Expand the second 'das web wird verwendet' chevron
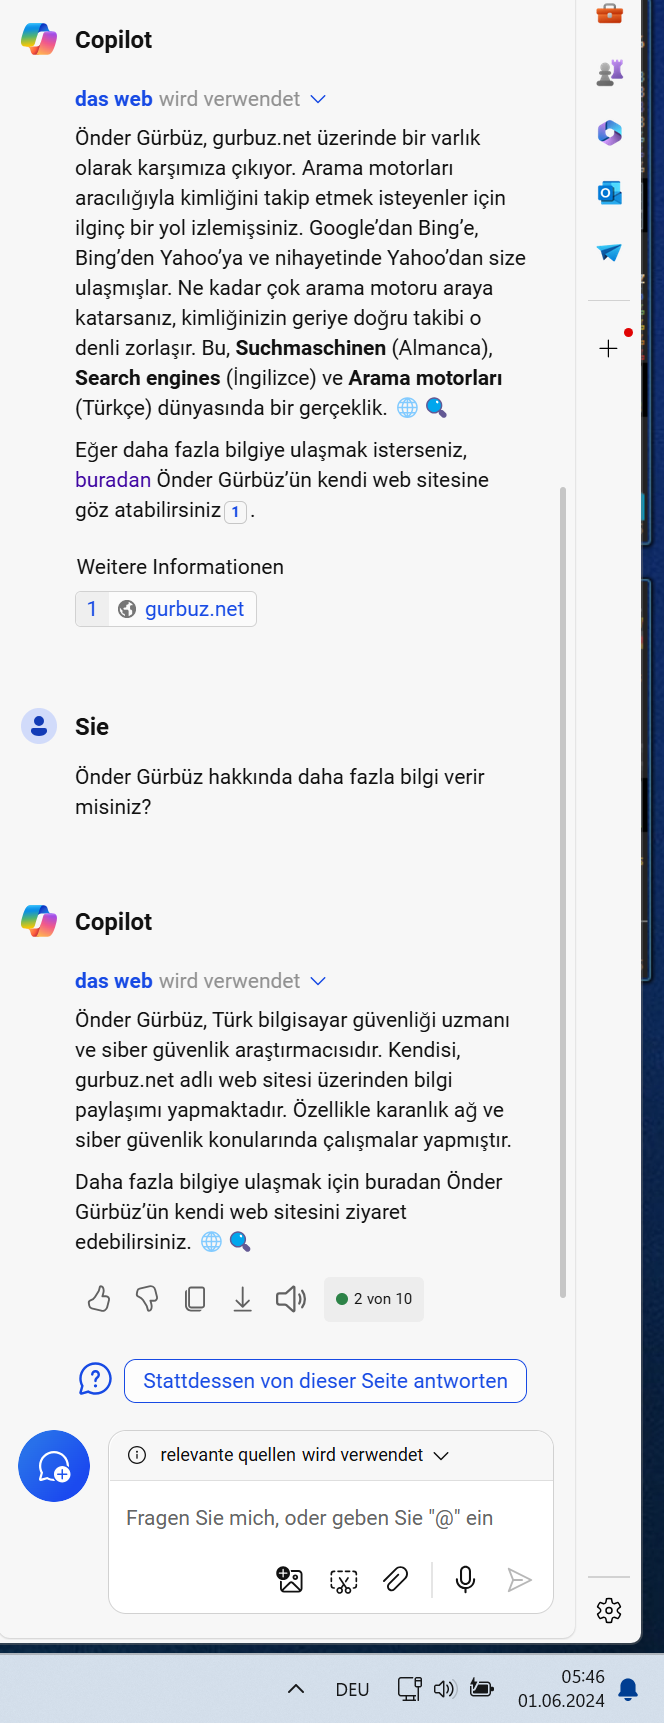Viewport: 664px width, 1723px height. [x=318, y=981]
